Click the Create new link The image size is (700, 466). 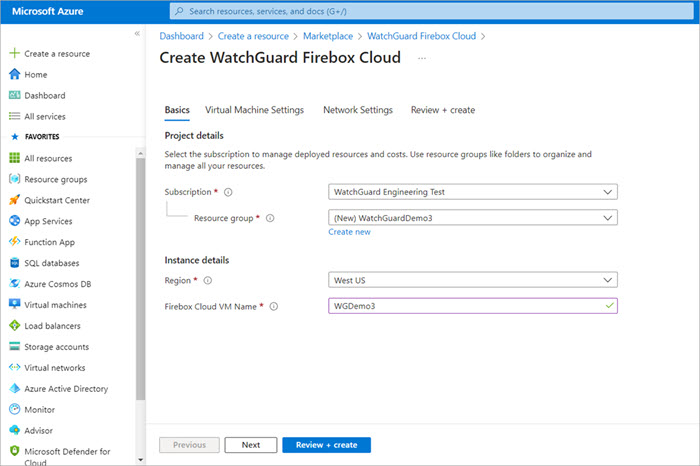coord(350,232)
